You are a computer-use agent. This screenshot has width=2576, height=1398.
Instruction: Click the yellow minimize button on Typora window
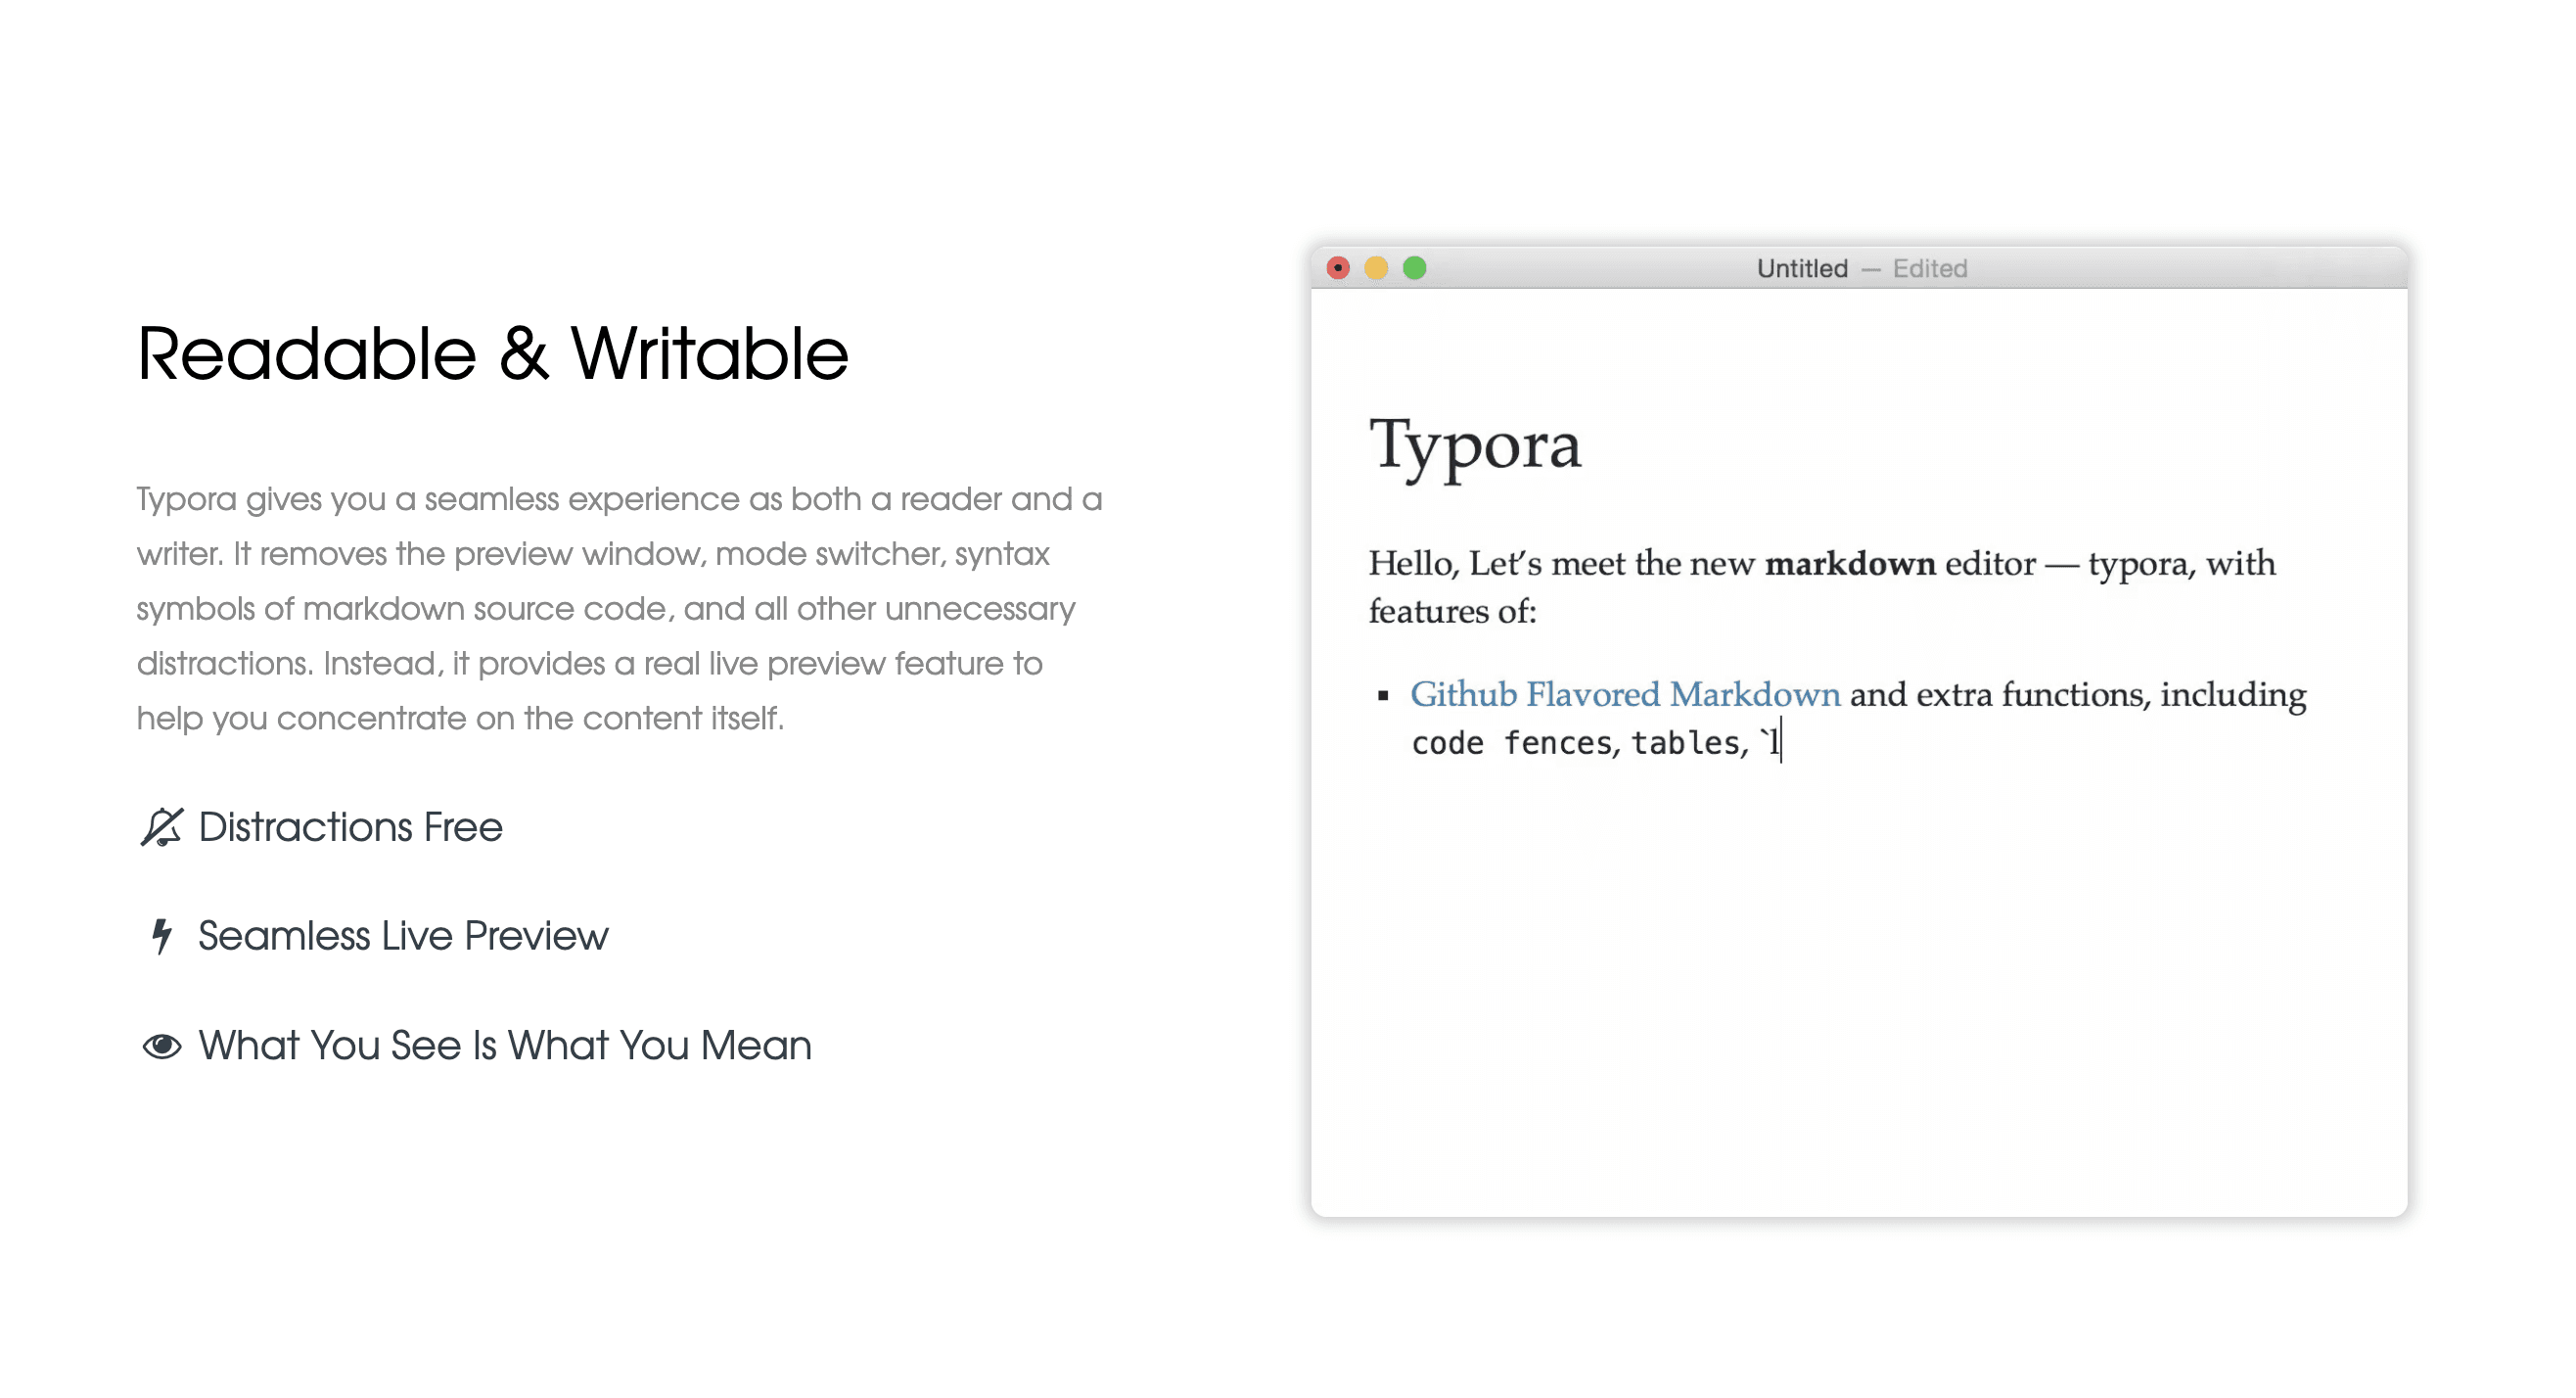pos(1376,267)
